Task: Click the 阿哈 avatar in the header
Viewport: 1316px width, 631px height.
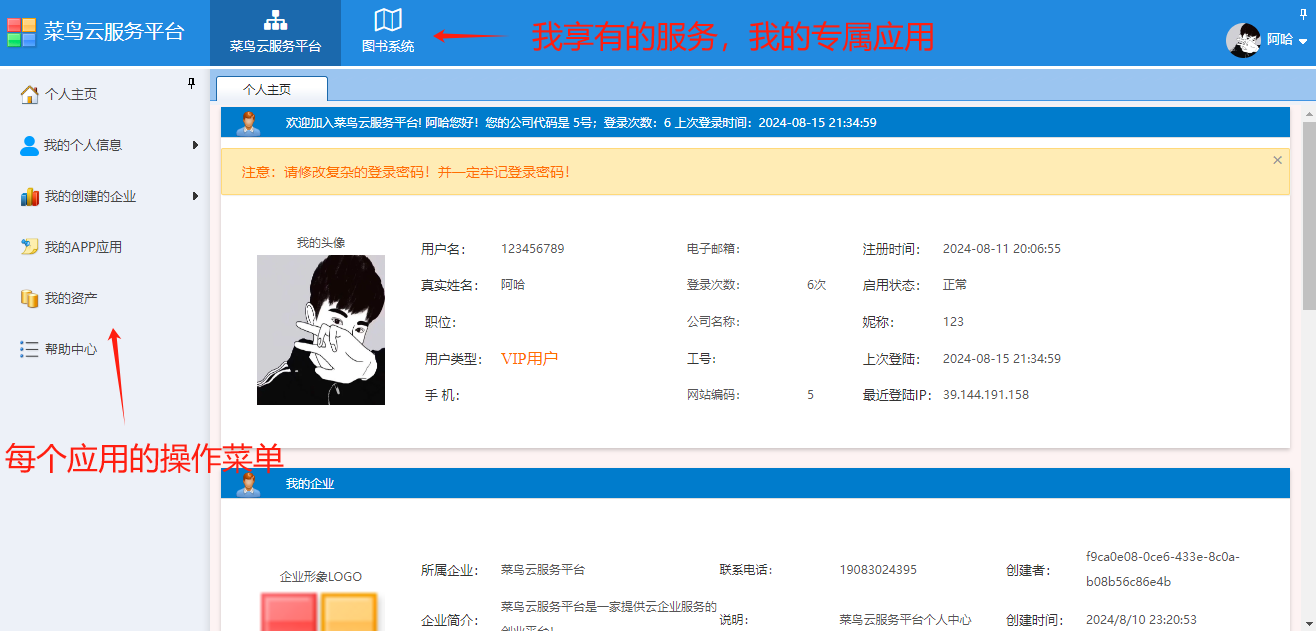Action: pyautogui.click(x=1243, y=40)
